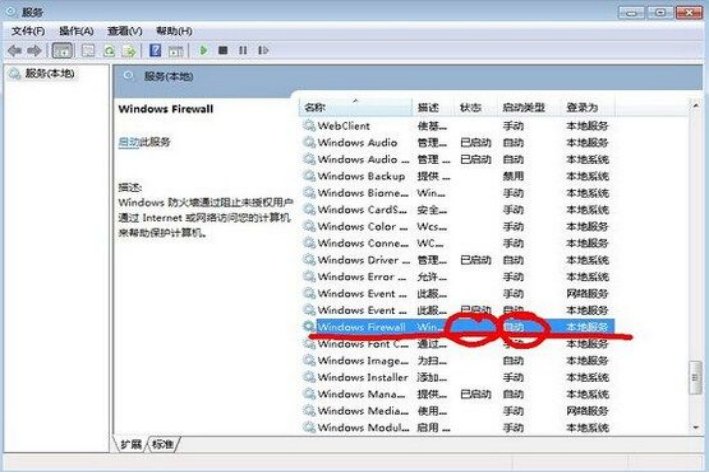
Task: Select the Windows Backup service
Action: click(x=457, y=176)
